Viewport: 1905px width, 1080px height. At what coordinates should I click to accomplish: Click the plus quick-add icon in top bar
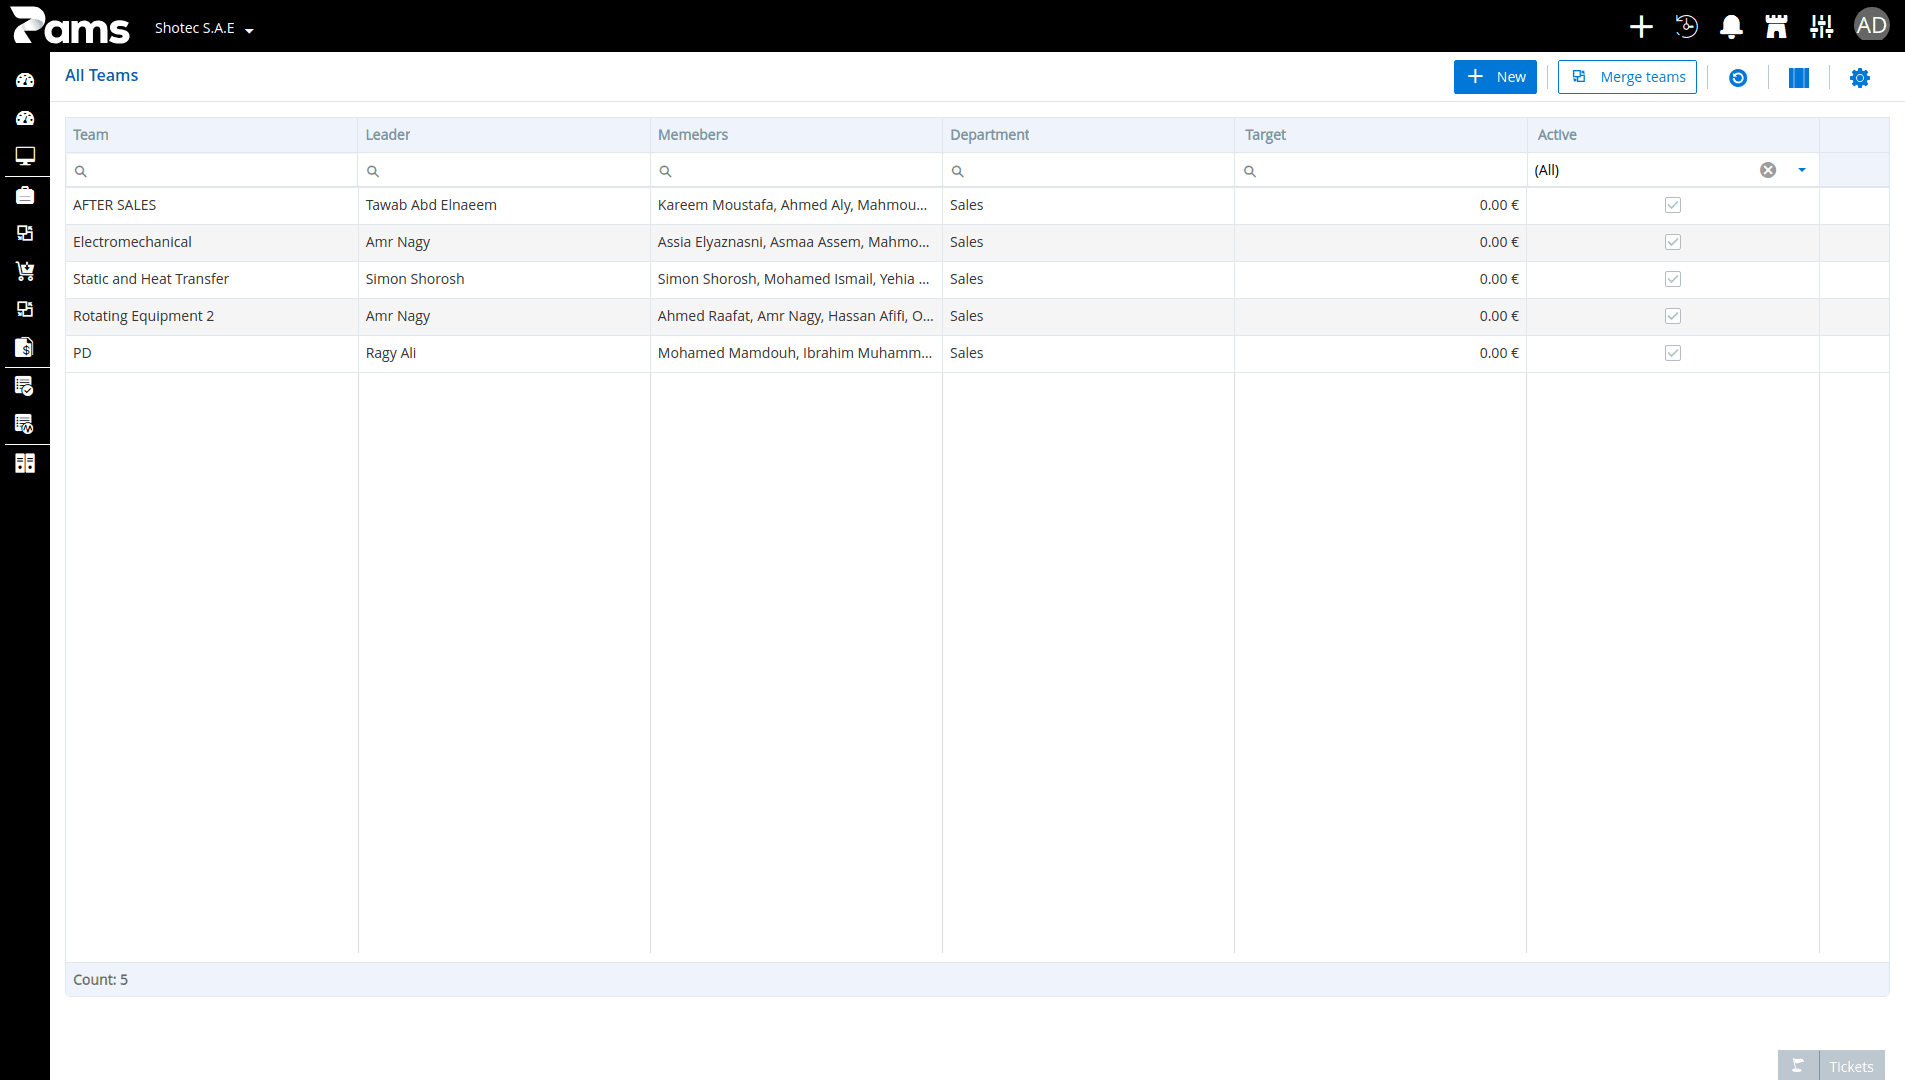(1641, 26)
